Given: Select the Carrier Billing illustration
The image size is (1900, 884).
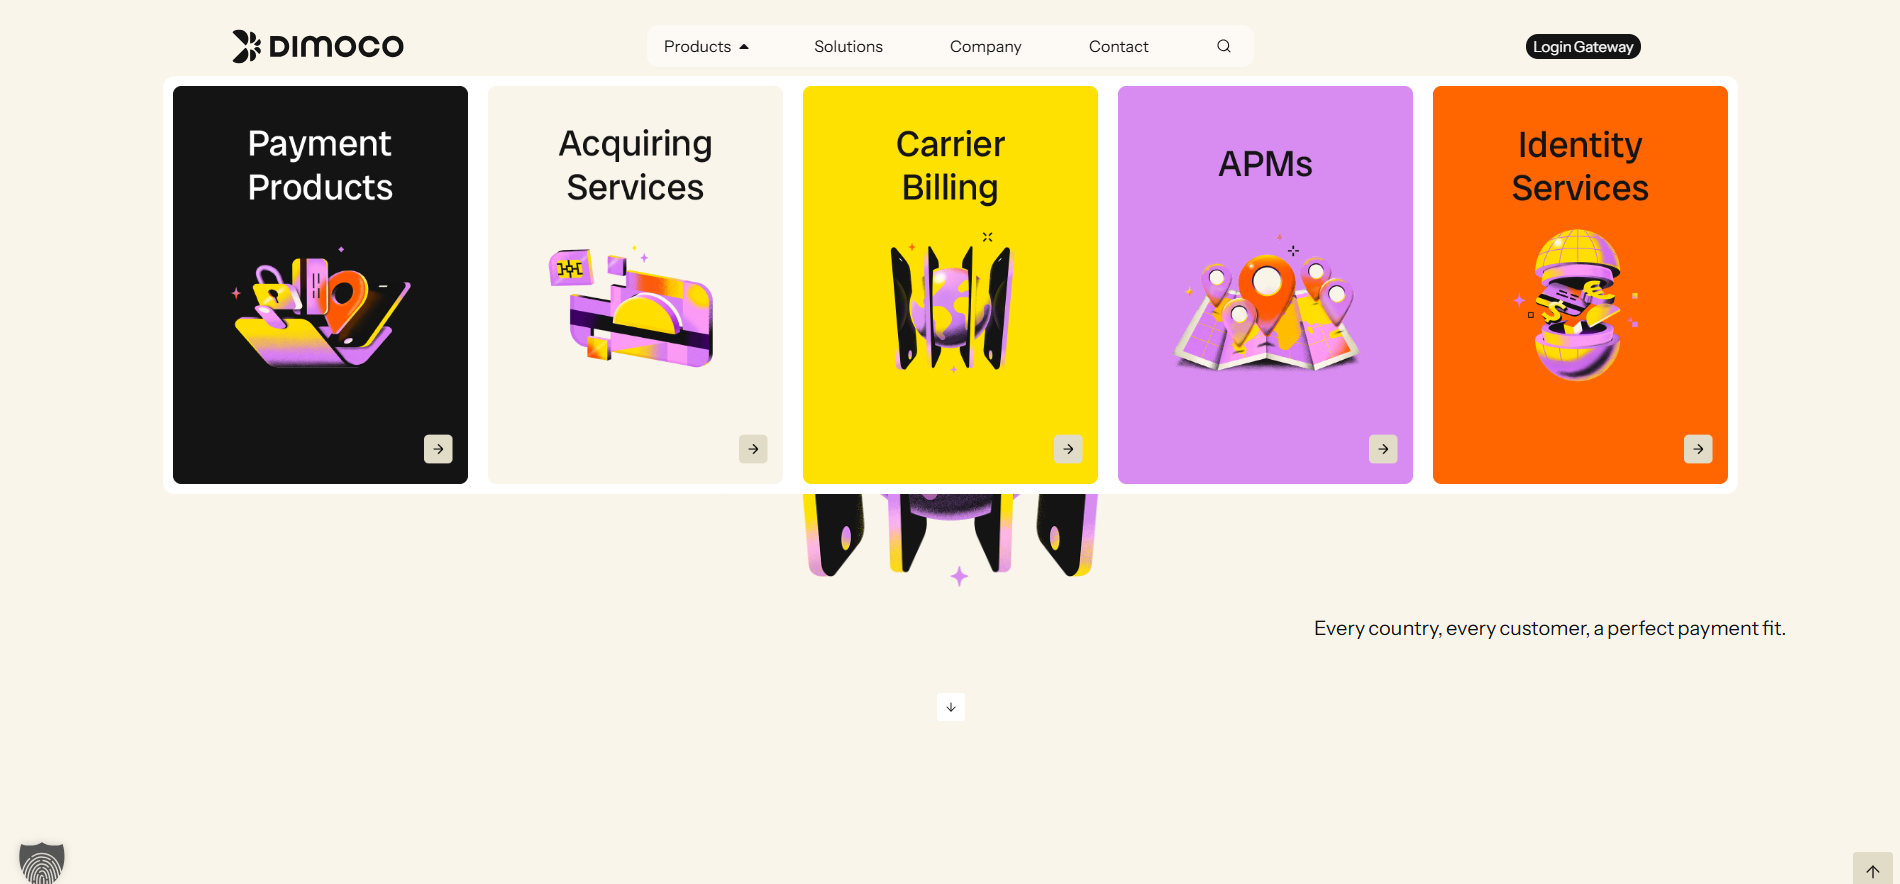Looking at the screenshot, I should [x=951, y=303].
